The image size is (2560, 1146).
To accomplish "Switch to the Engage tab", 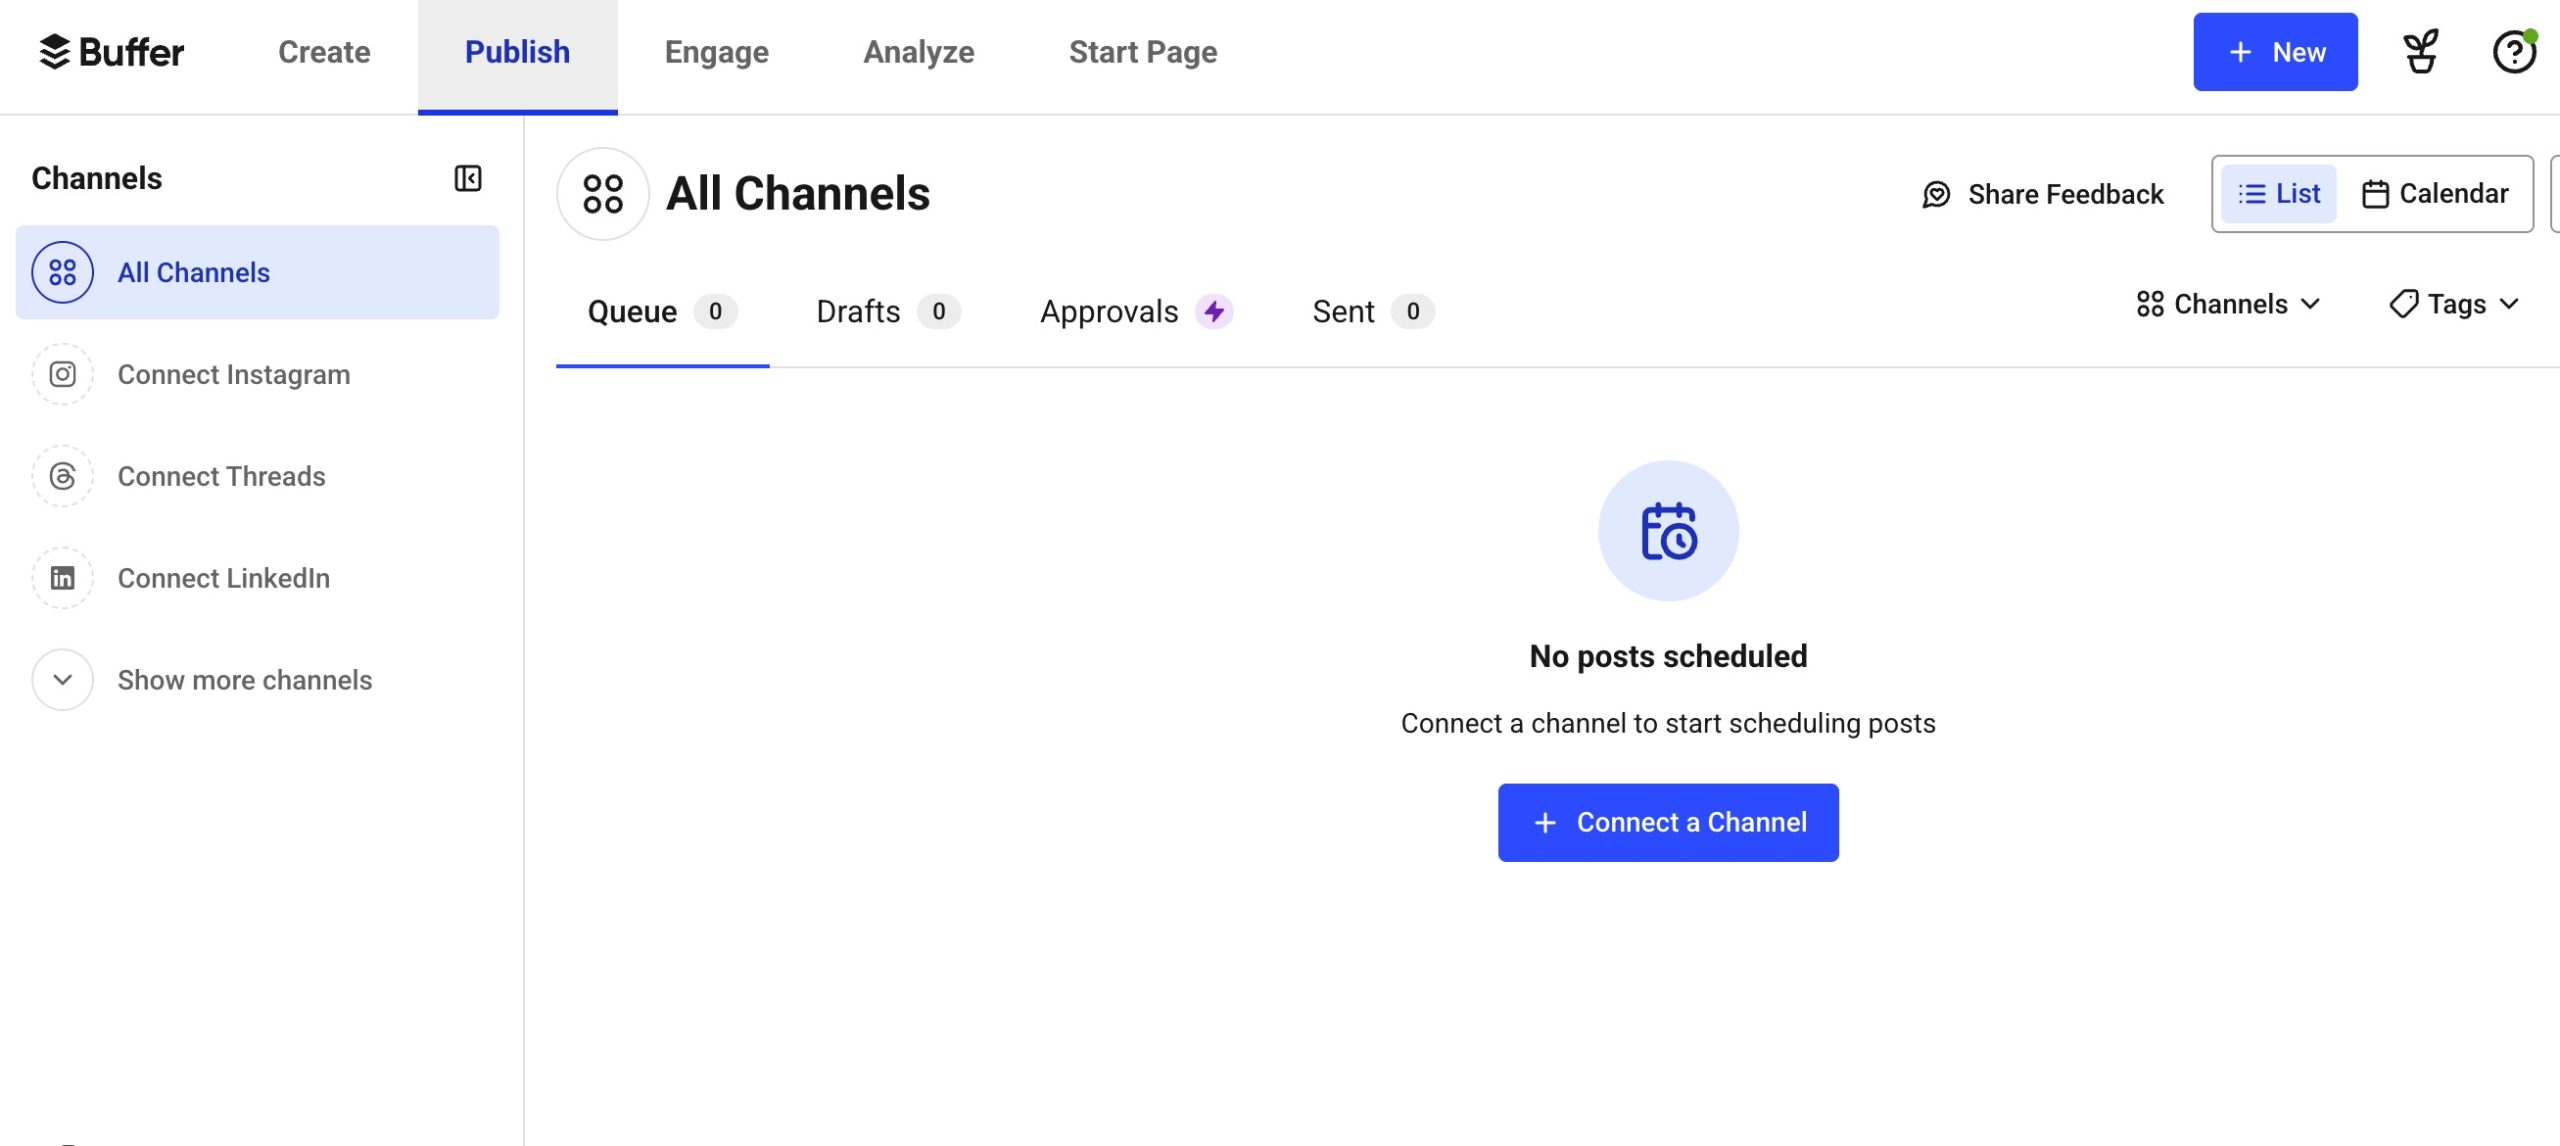I will coord(716,52).
